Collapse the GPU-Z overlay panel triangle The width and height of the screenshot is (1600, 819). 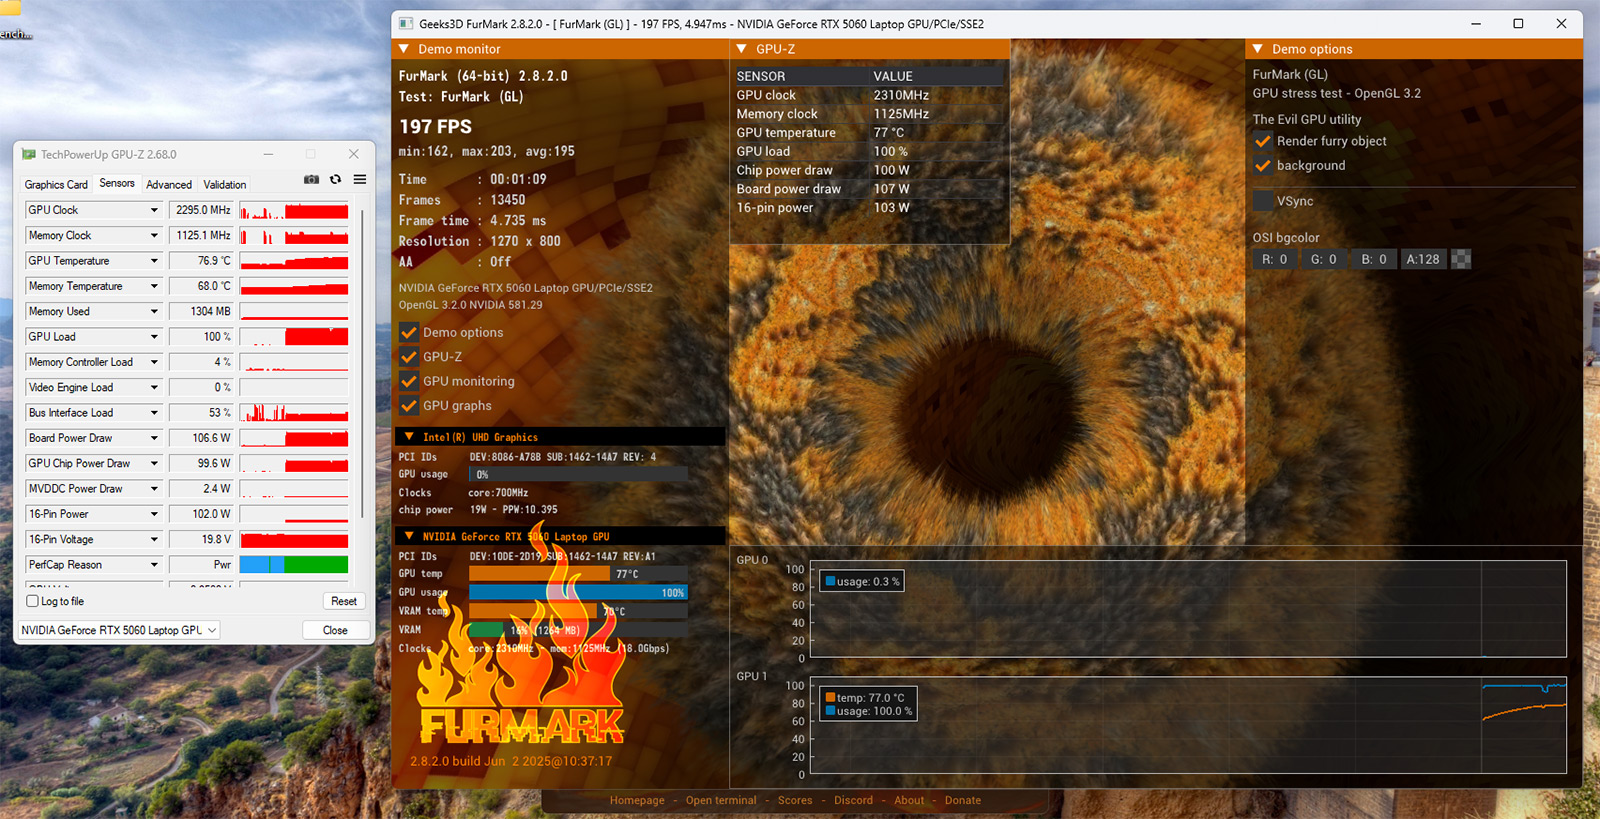click(x=742, y=49)
